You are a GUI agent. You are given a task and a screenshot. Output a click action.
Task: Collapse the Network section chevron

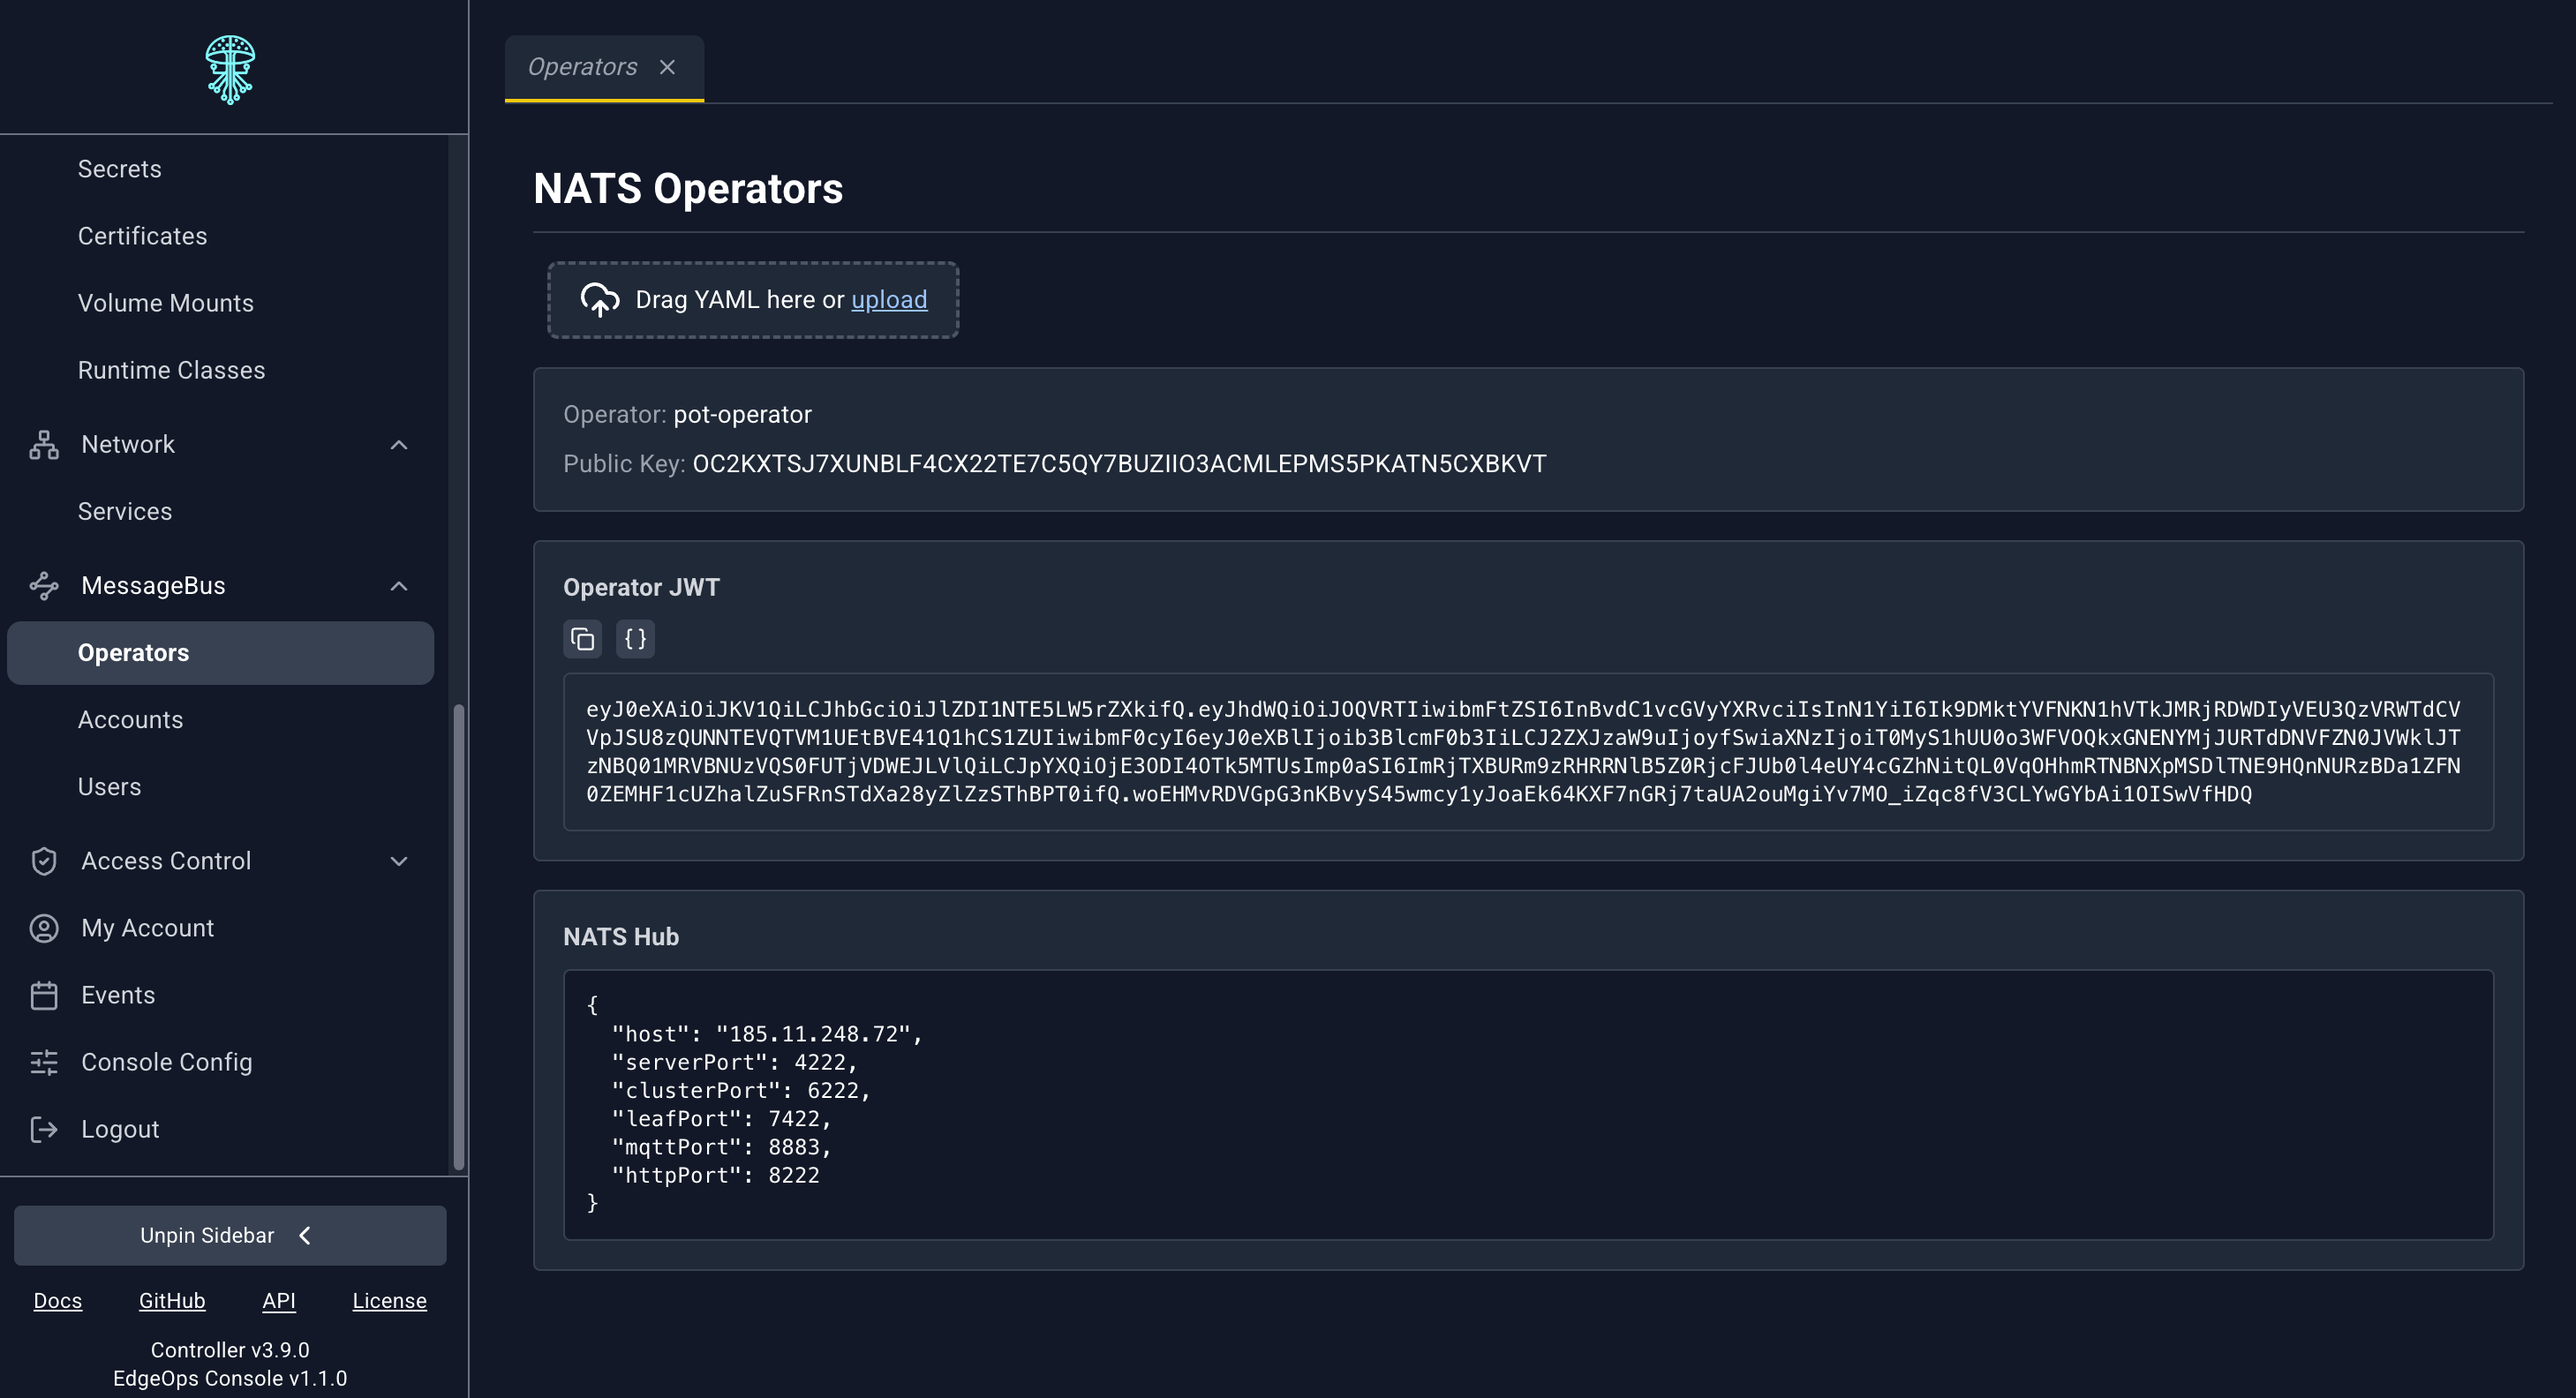[399, 445]
